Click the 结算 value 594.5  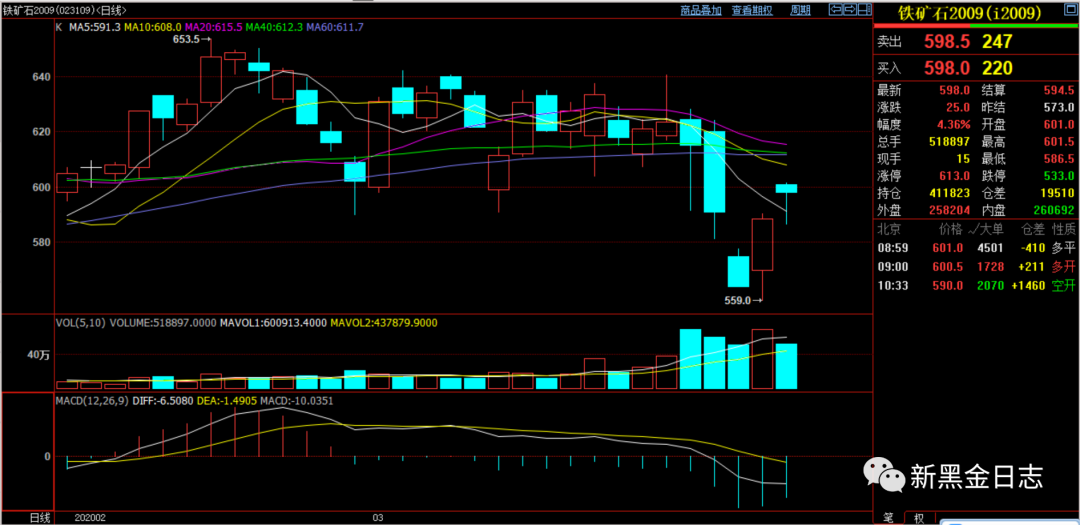point(1059,90)
